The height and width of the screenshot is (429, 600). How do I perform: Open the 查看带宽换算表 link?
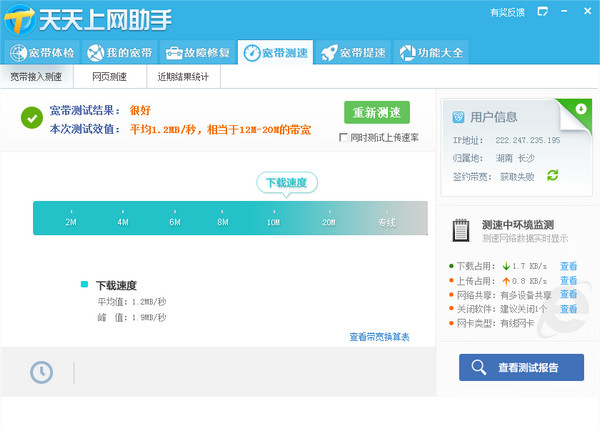(x=379, y=337)
